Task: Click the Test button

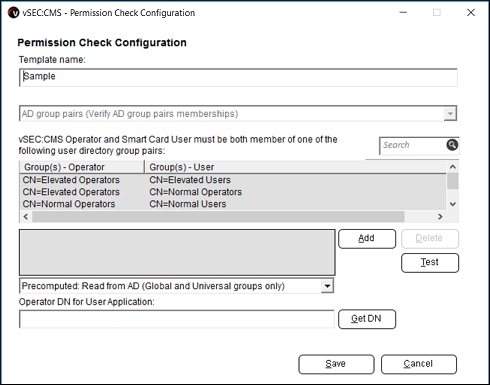Action: 430,263
